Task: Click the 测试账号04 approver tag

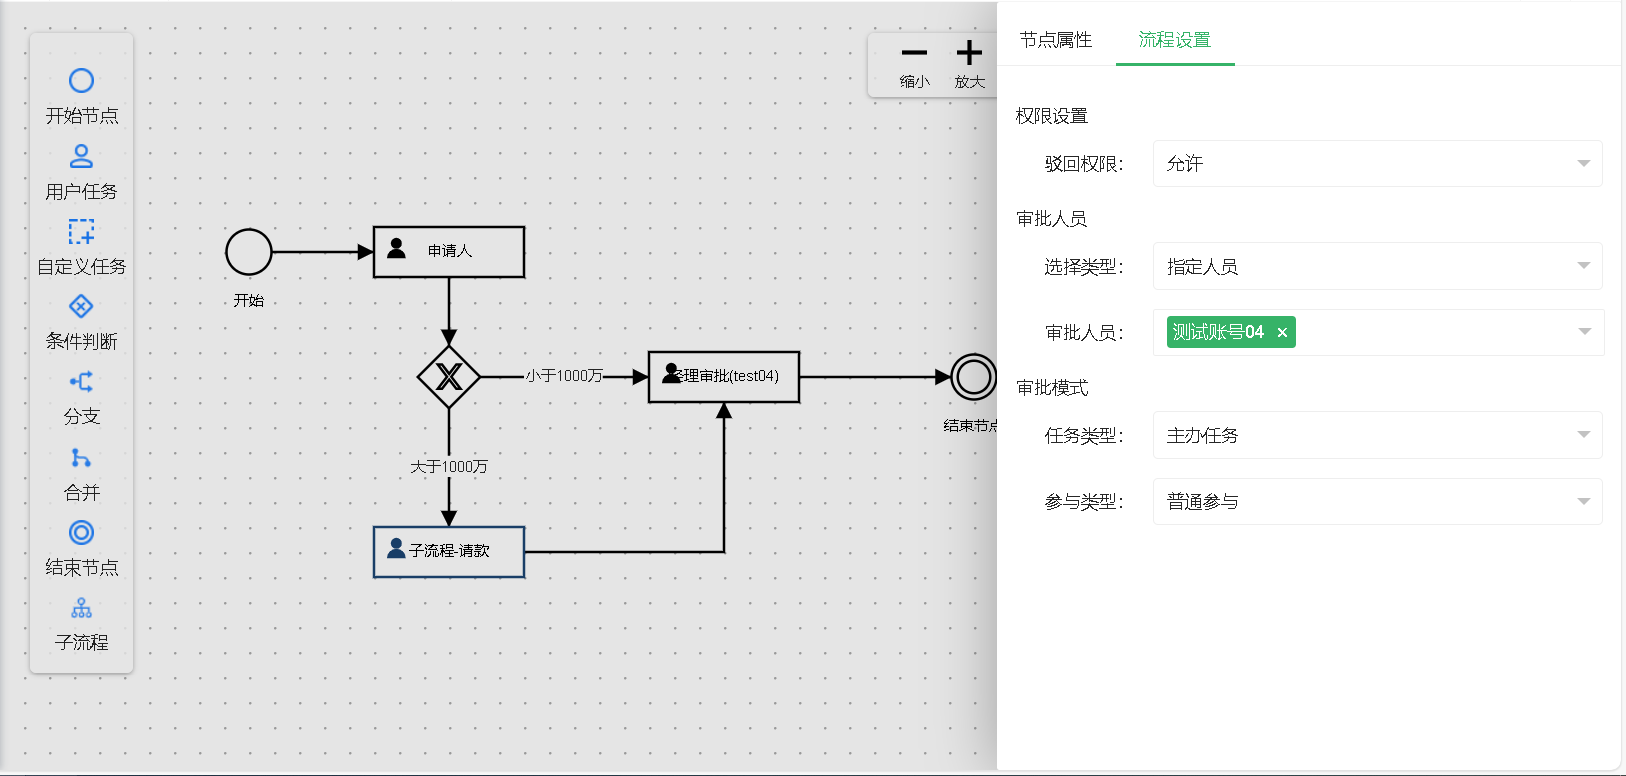Action: (x=1231, y=332)
